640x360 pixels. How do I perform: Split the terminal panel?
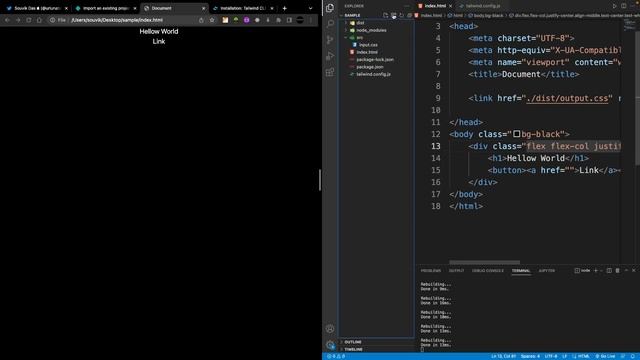tap(609, 270)
